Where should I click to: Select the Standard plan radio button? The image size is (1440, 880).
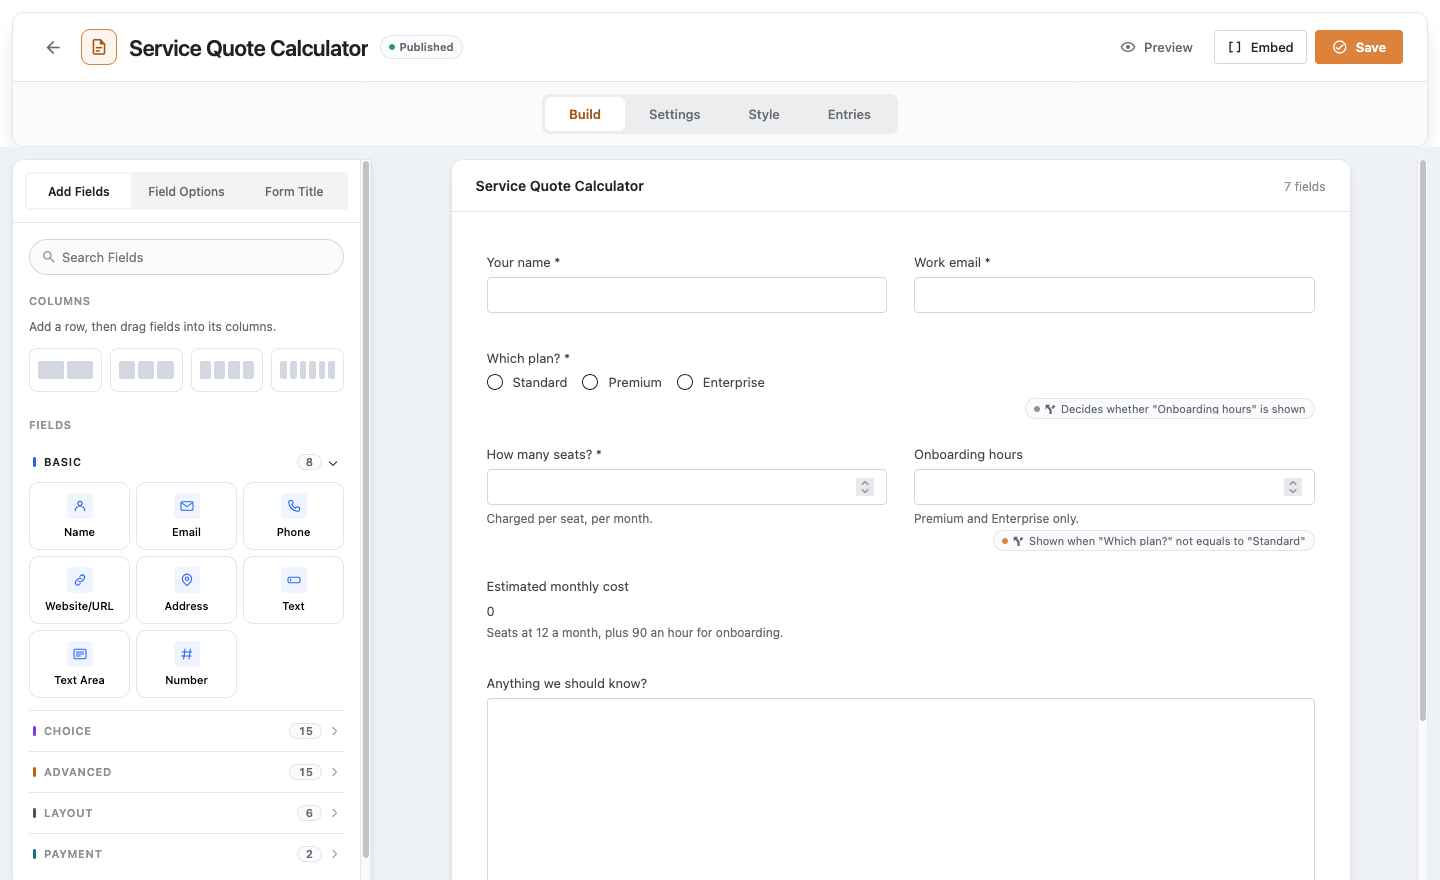(495, 382)
